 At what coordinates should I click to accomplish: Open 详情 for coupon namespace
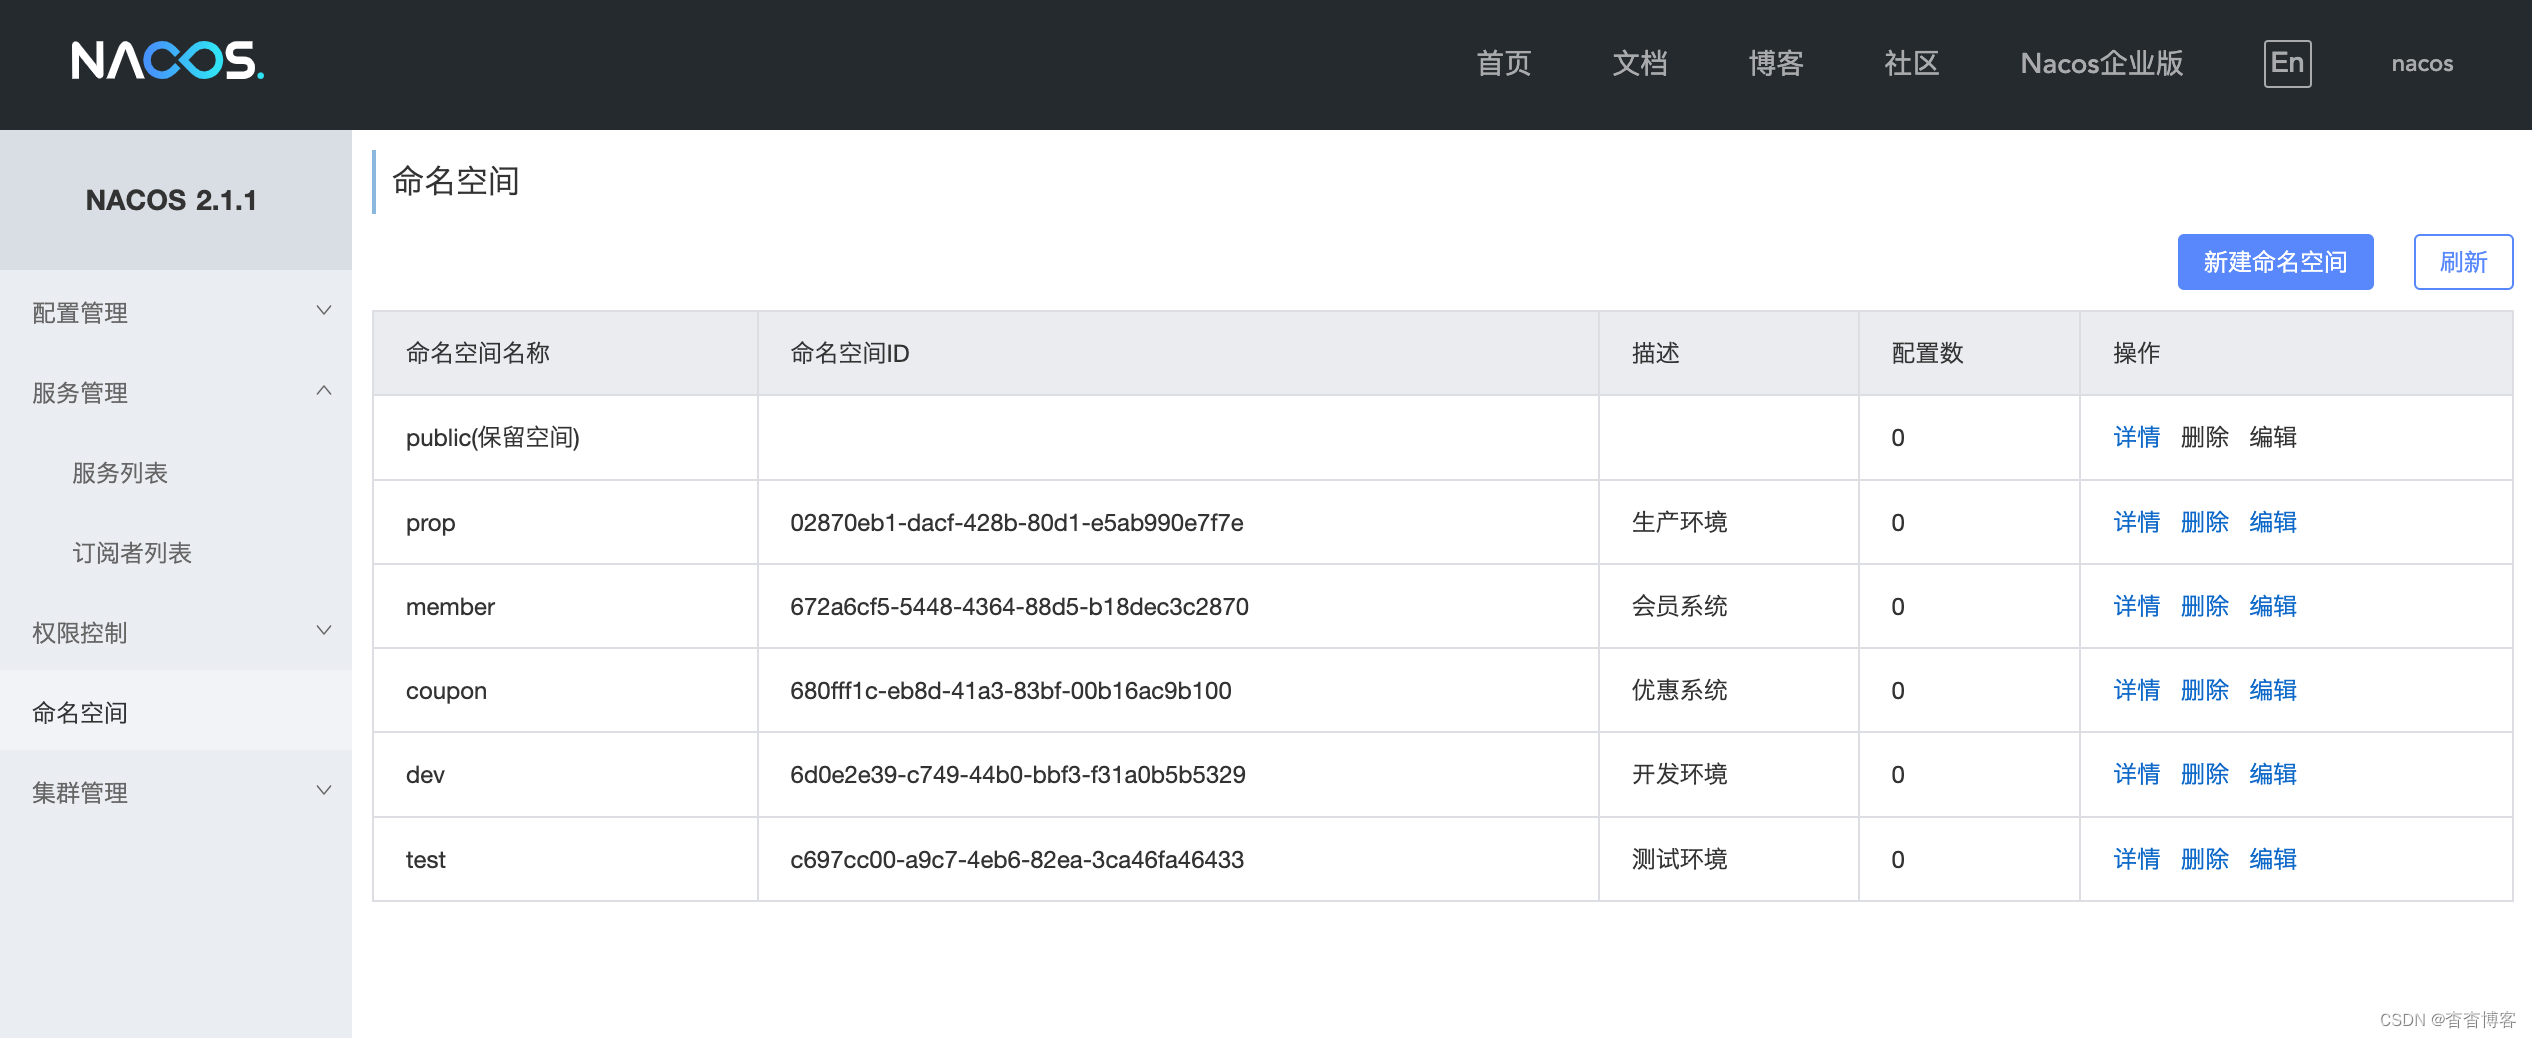click(x=2136, y=690)
